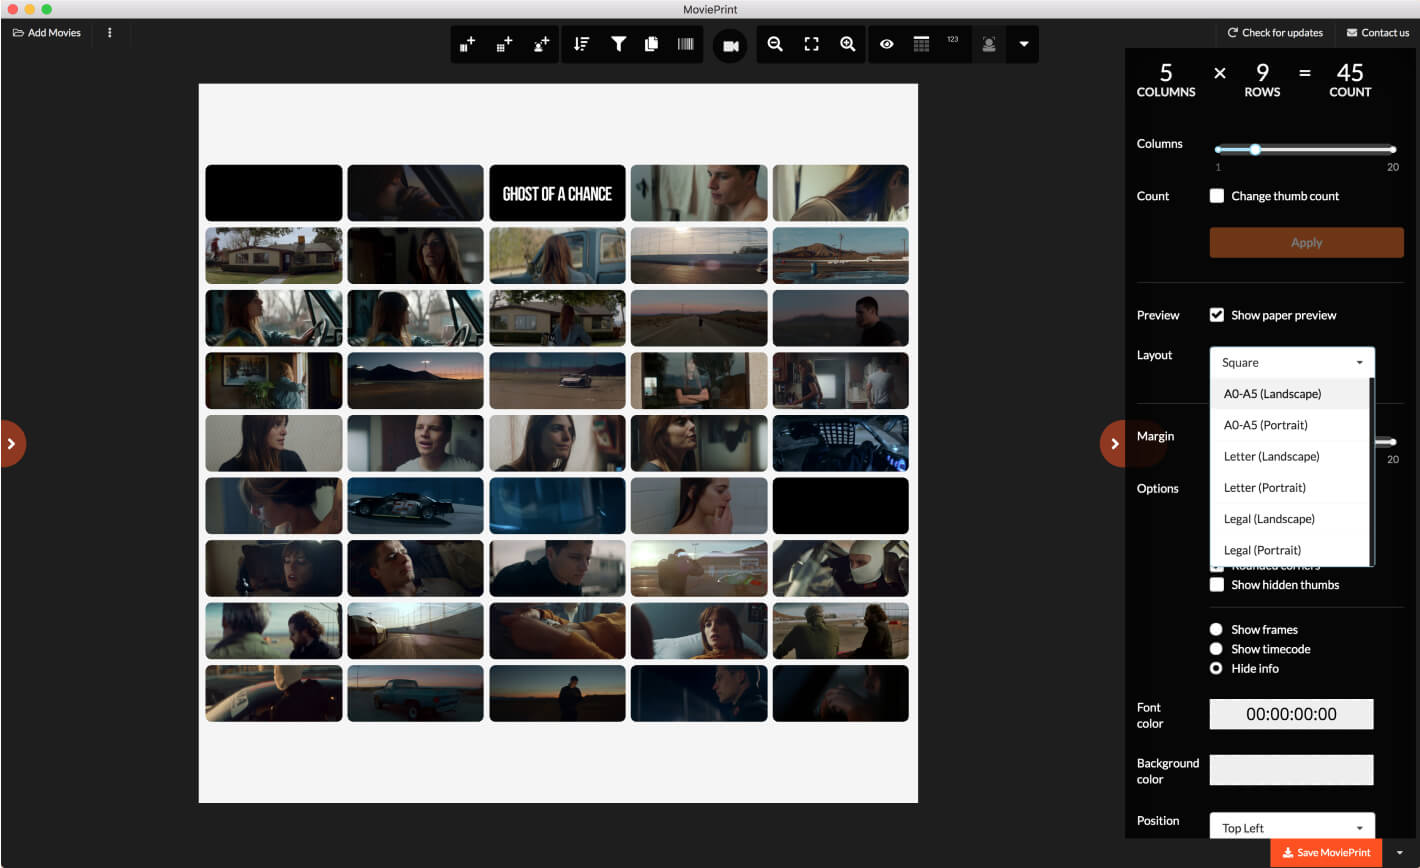The image size is (1420, 868).
Task: Choose A0-A5 (Portrait) layout
Action: (x=1290, y=425)
